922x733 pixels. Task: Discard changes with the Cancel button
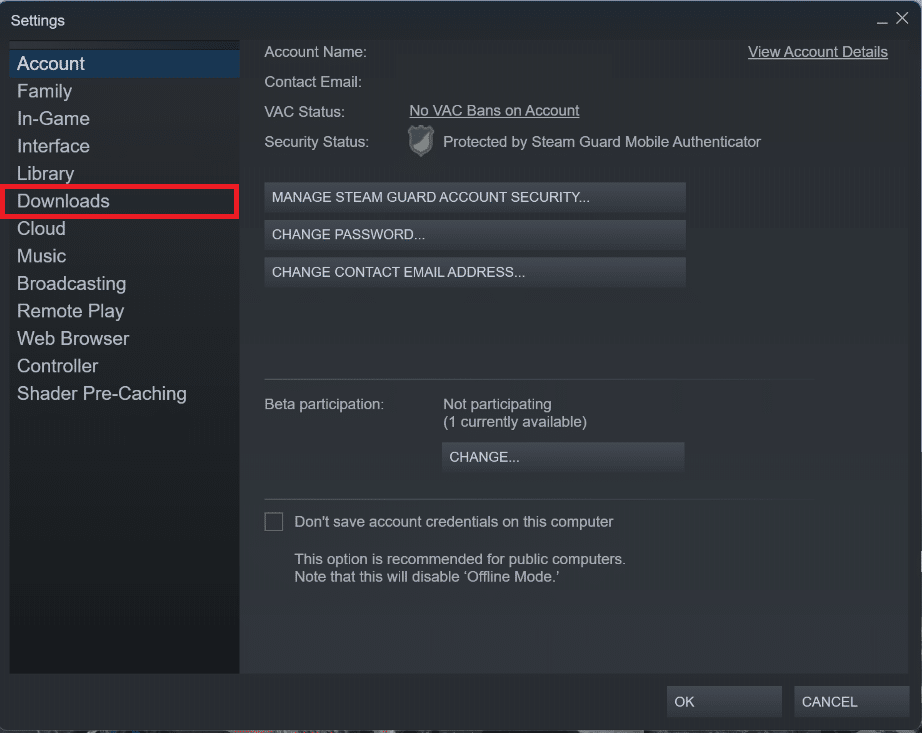click(851, 701)
